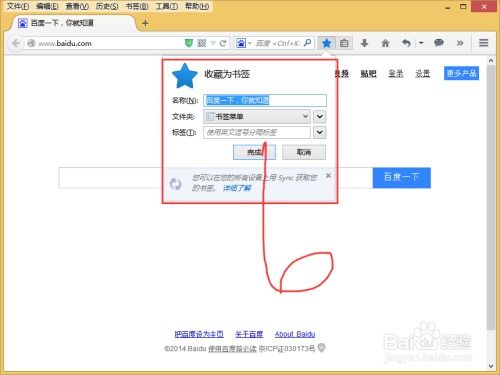
Task: Open a new tab with plus button
Action: [145, 23]
